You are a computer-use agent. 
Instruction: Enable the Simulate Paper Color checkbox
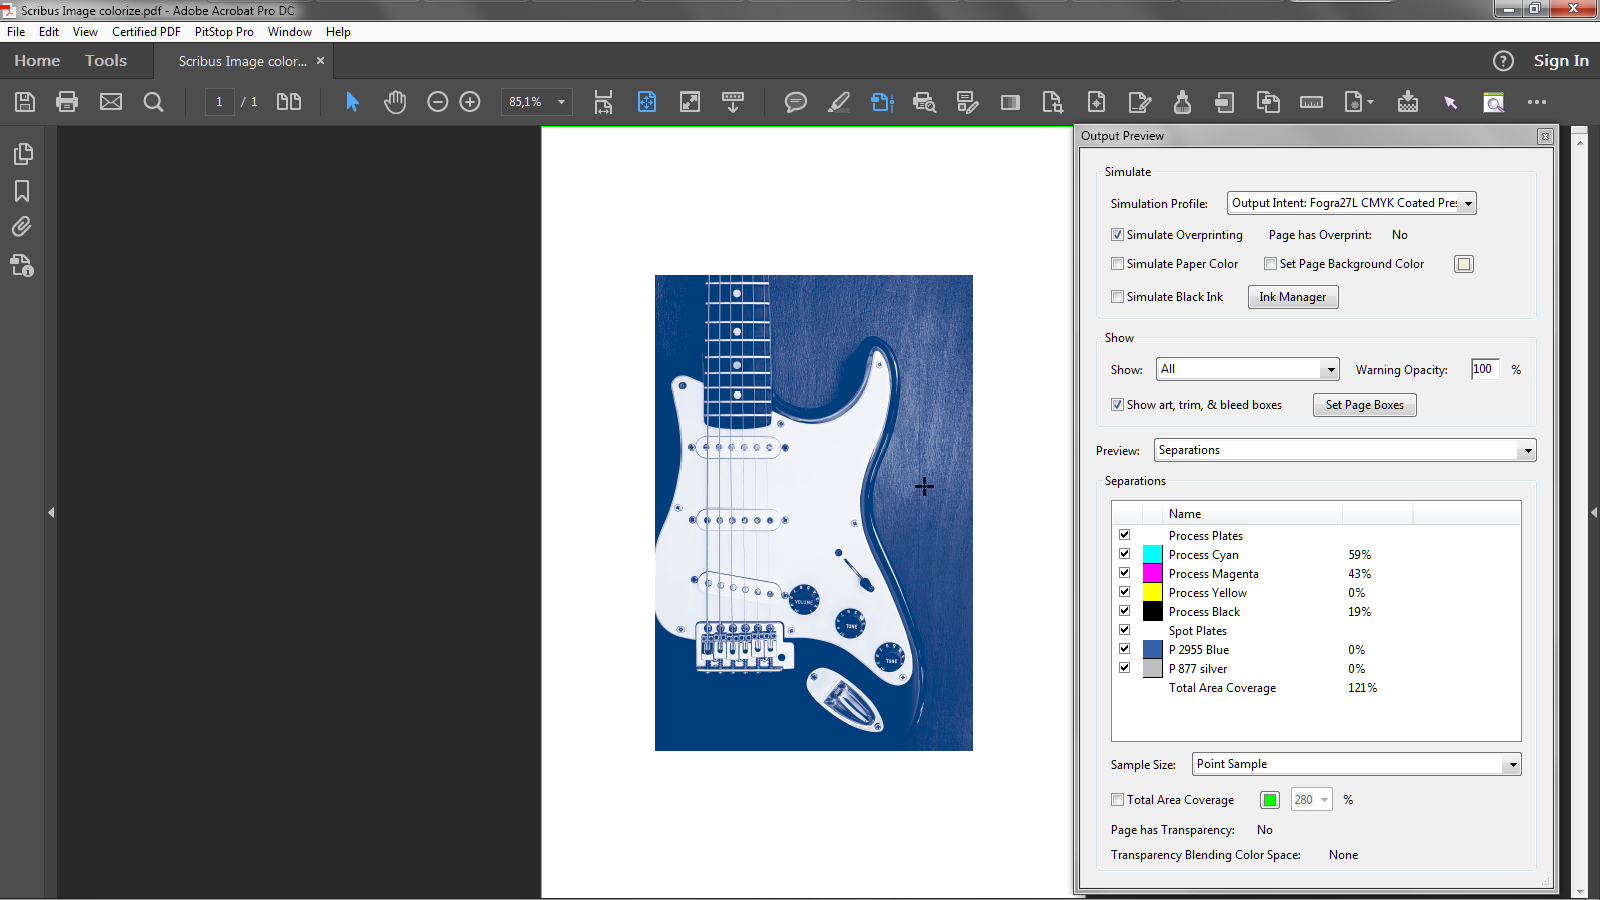tap(1117, 264)
